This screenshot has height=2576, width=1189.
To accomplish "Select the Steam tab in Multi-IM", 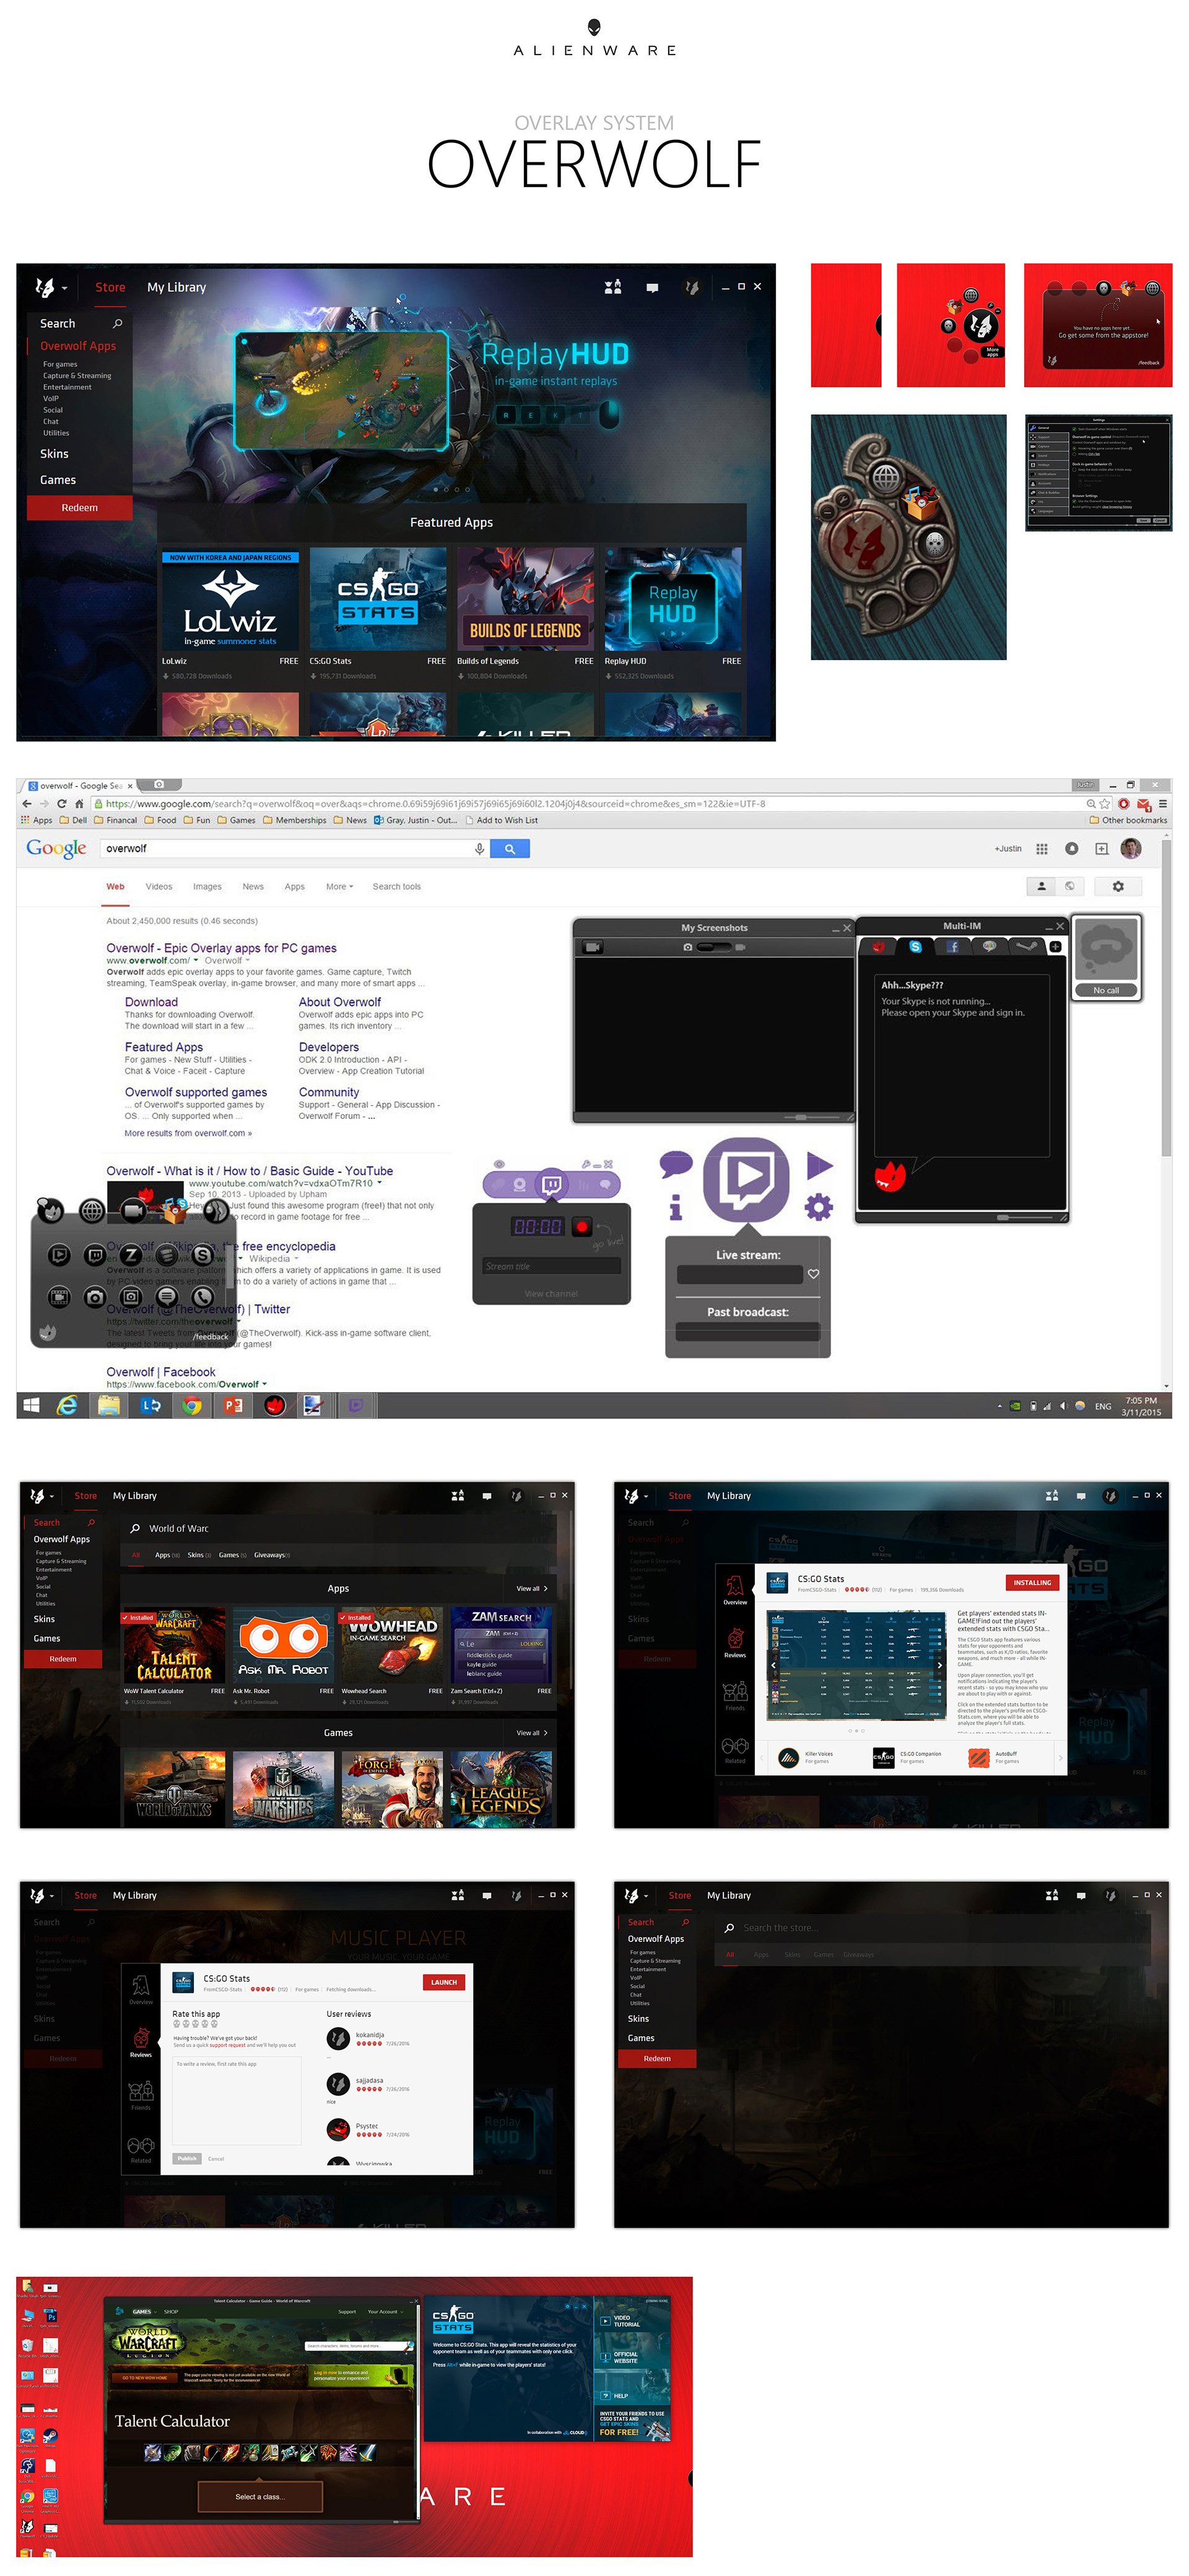I will click(x=1026, y=946).
